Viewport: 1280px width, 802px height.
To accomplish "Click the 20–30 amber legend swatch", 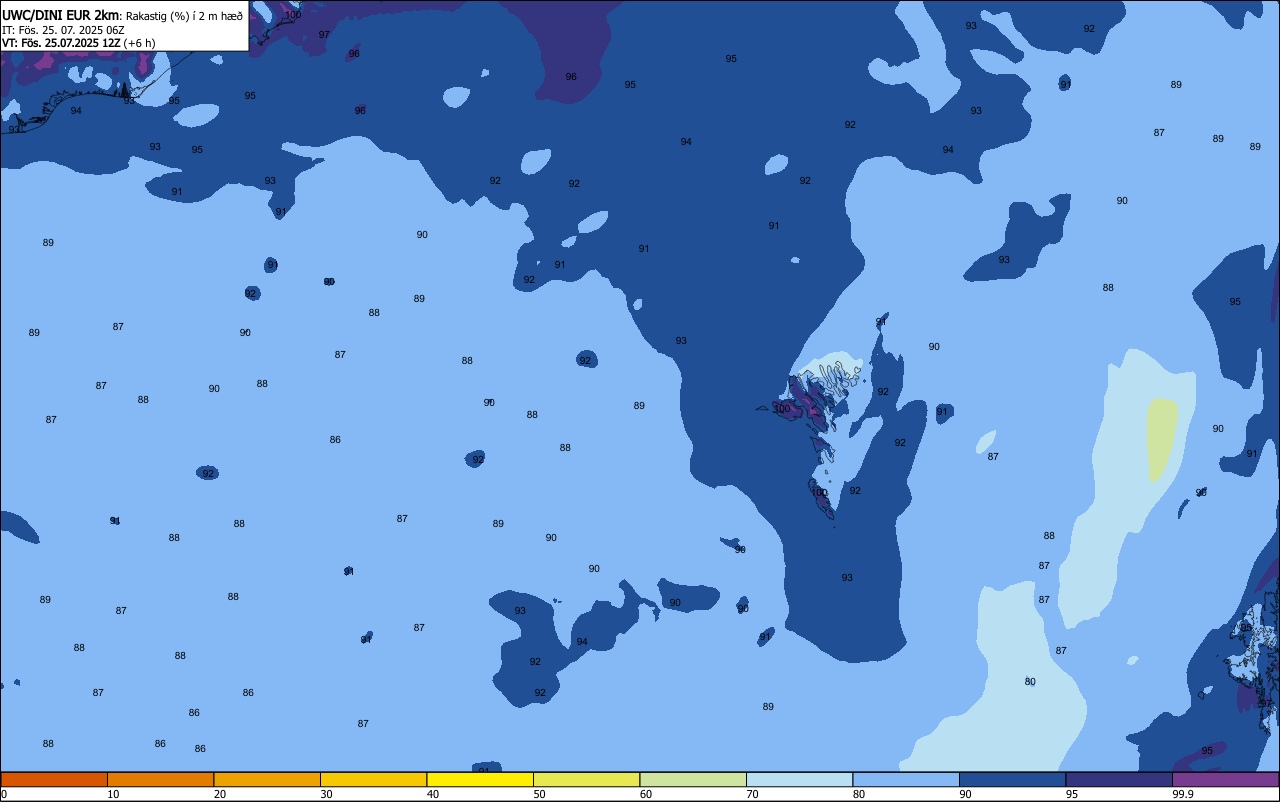I will pos(267,779).
